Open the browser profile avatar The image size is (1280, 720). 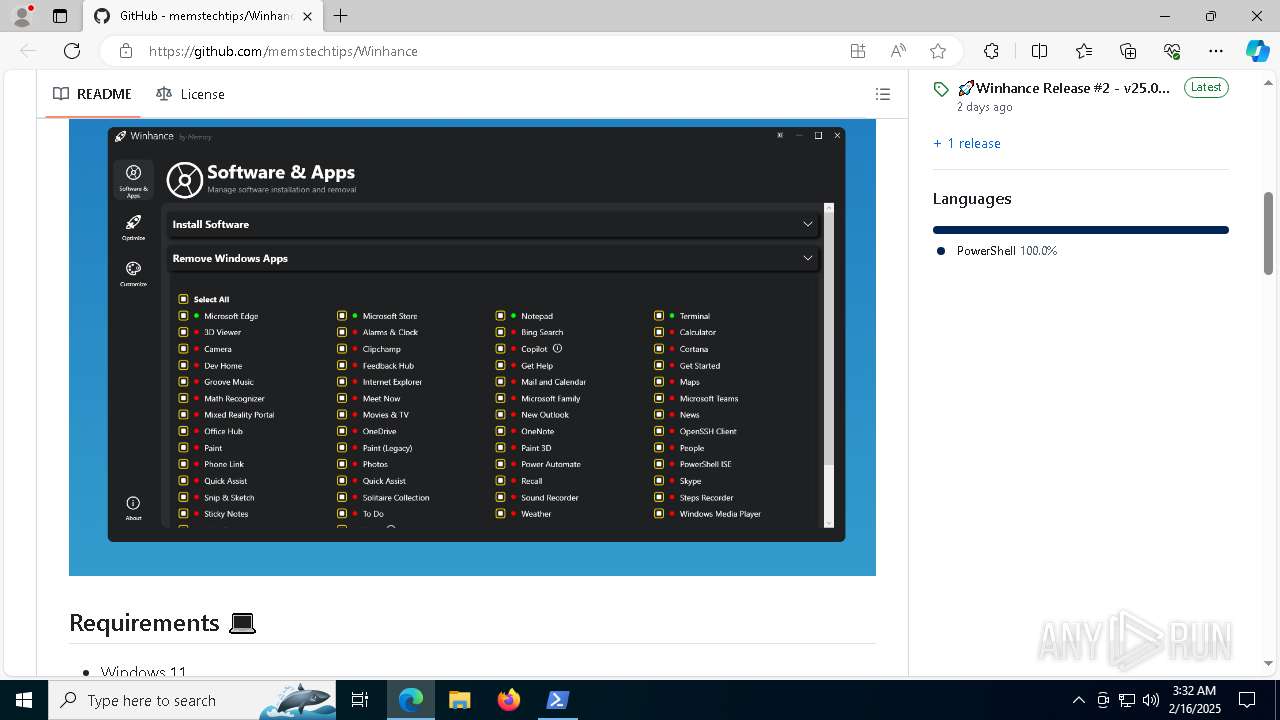coord(22,16)
